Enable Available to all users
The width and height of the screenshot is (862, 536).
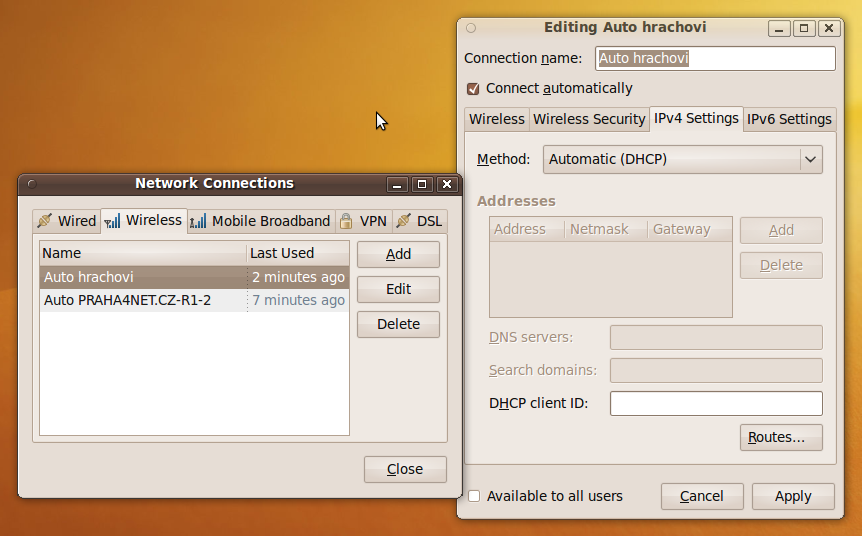click(474, 496)
